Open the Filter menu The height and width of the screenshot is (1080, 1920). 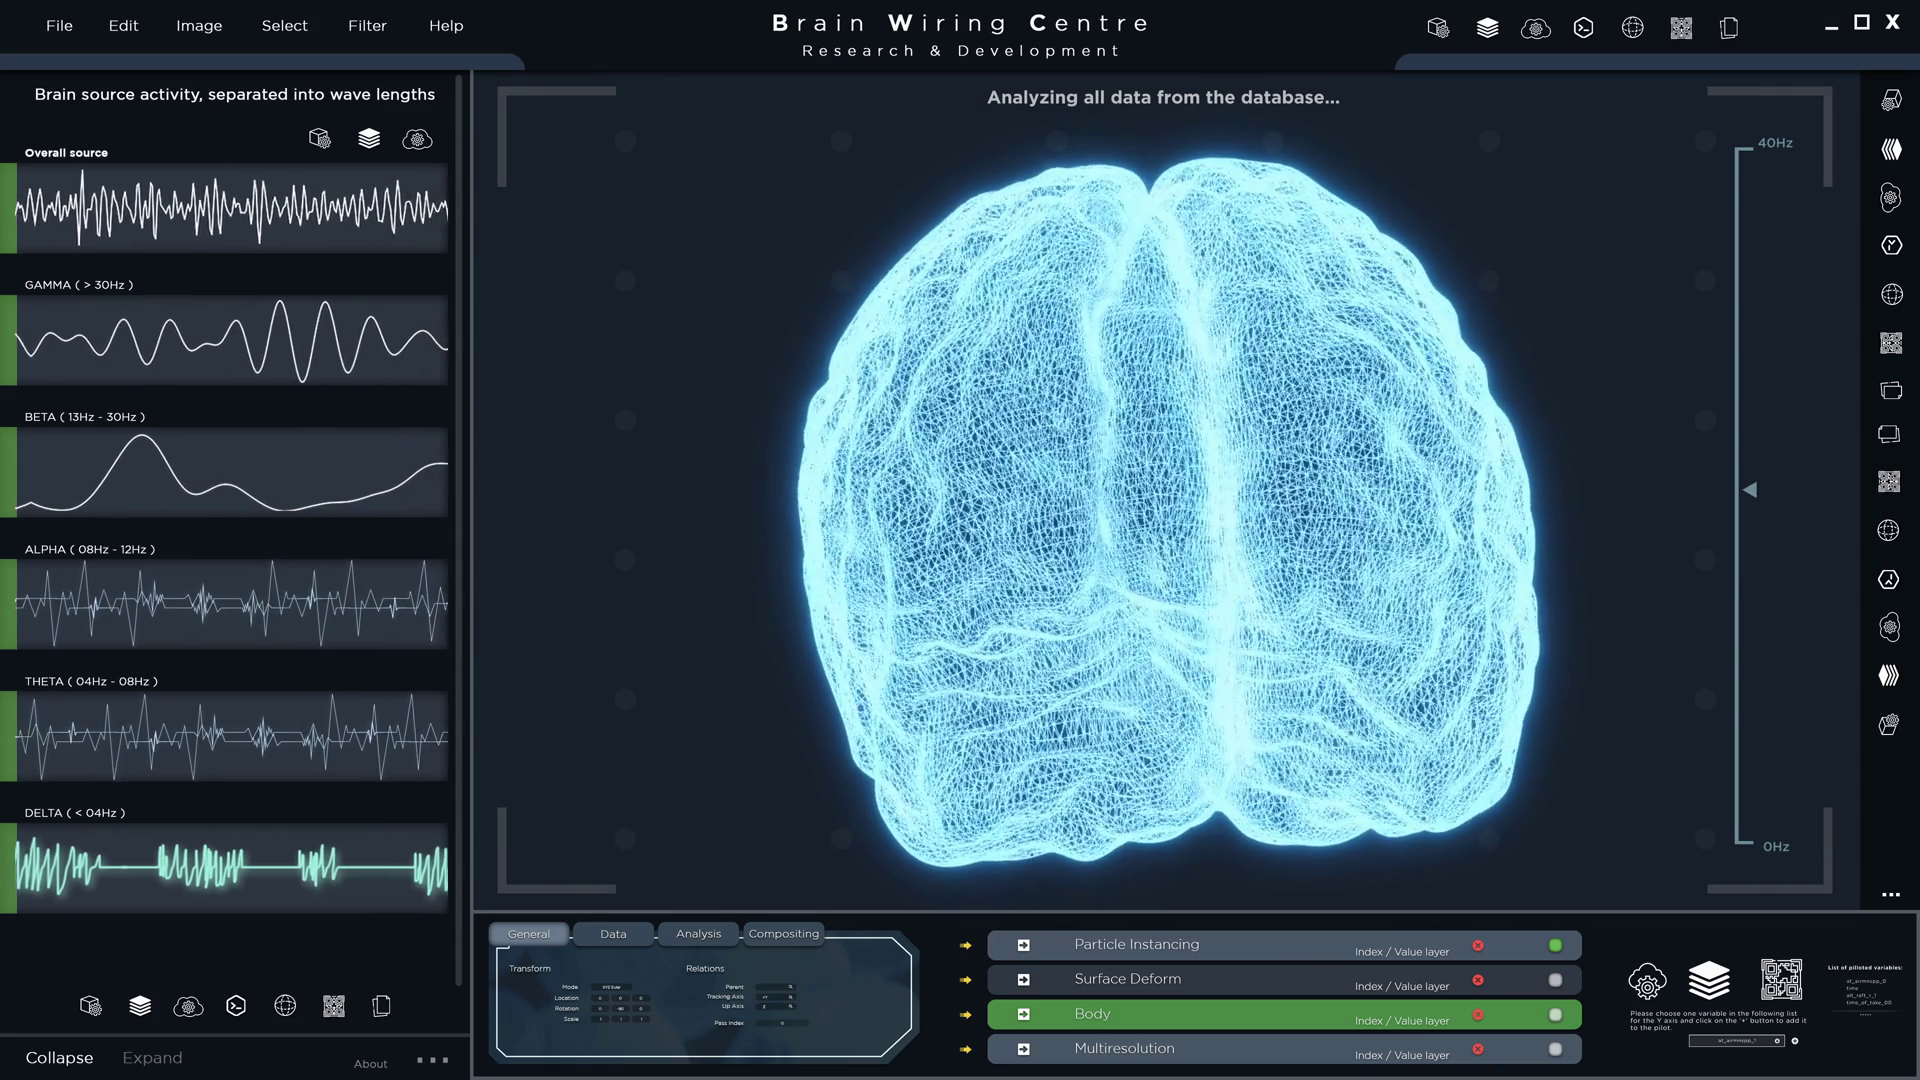tap(367, 26)
